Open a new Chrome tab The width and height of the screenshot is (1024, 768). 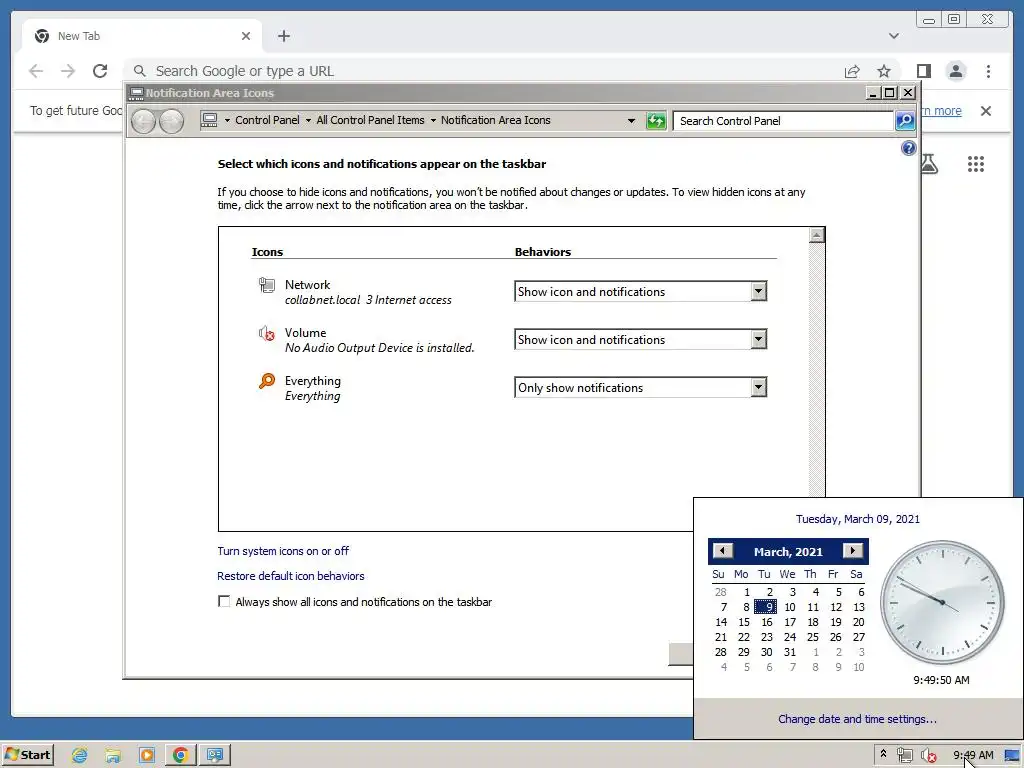tap(283, 36)
